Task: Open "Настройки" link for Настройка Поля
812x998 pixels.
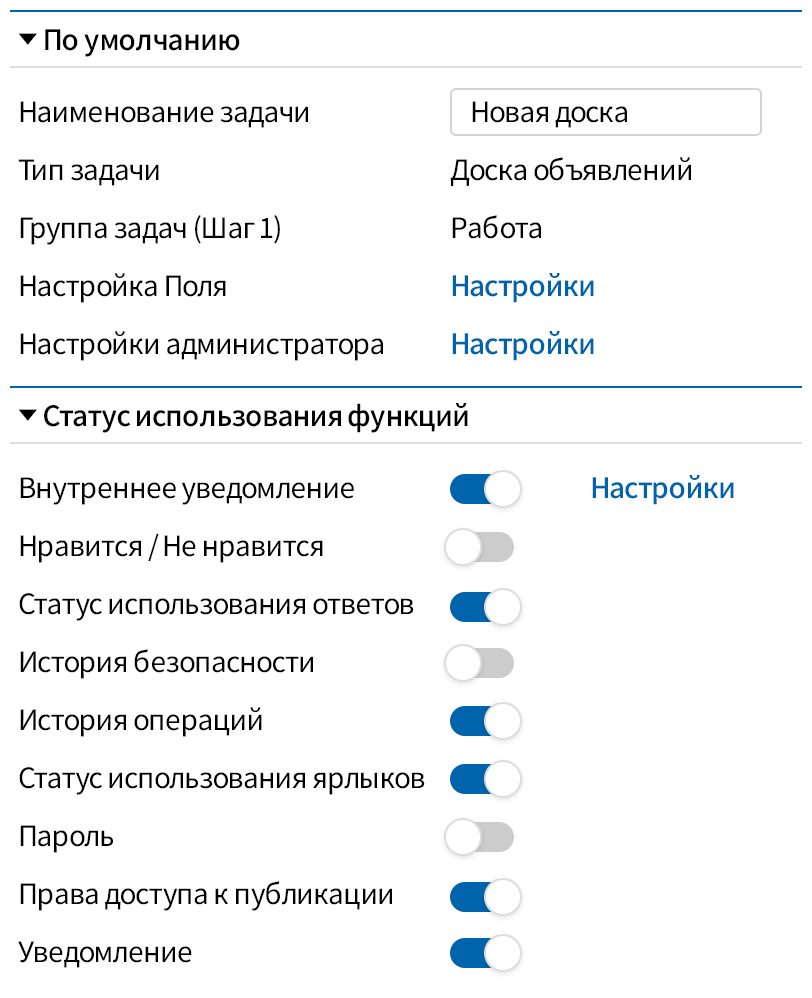Action: coord(522,287)
